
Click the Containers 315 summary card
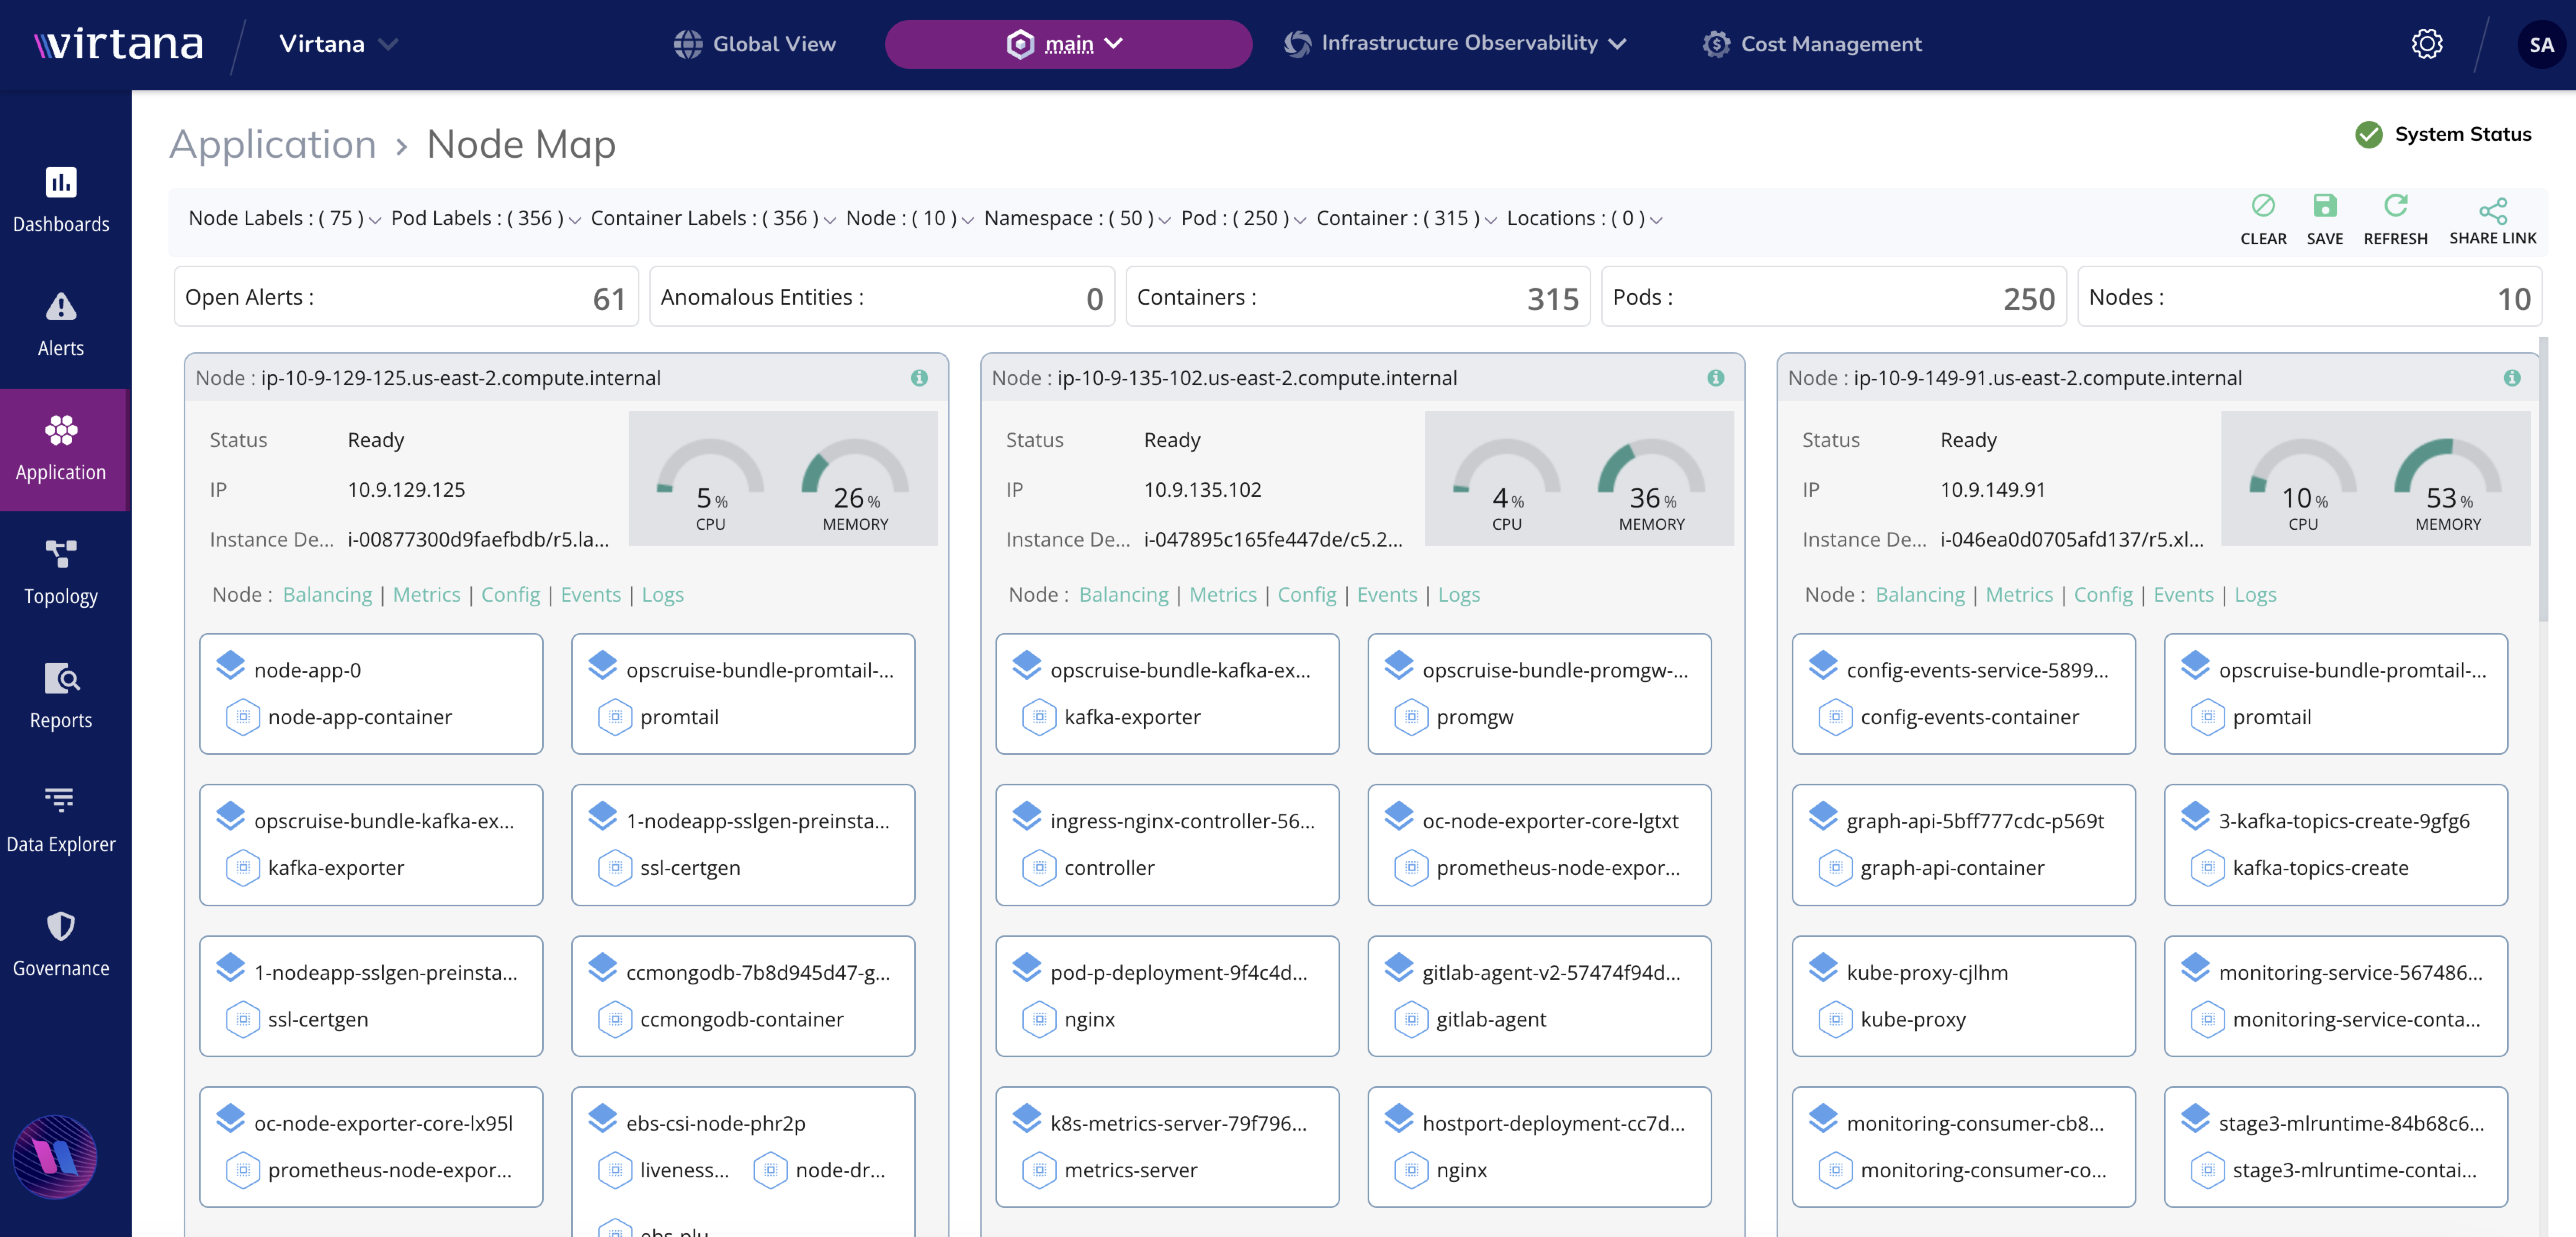click(1358, 297)
